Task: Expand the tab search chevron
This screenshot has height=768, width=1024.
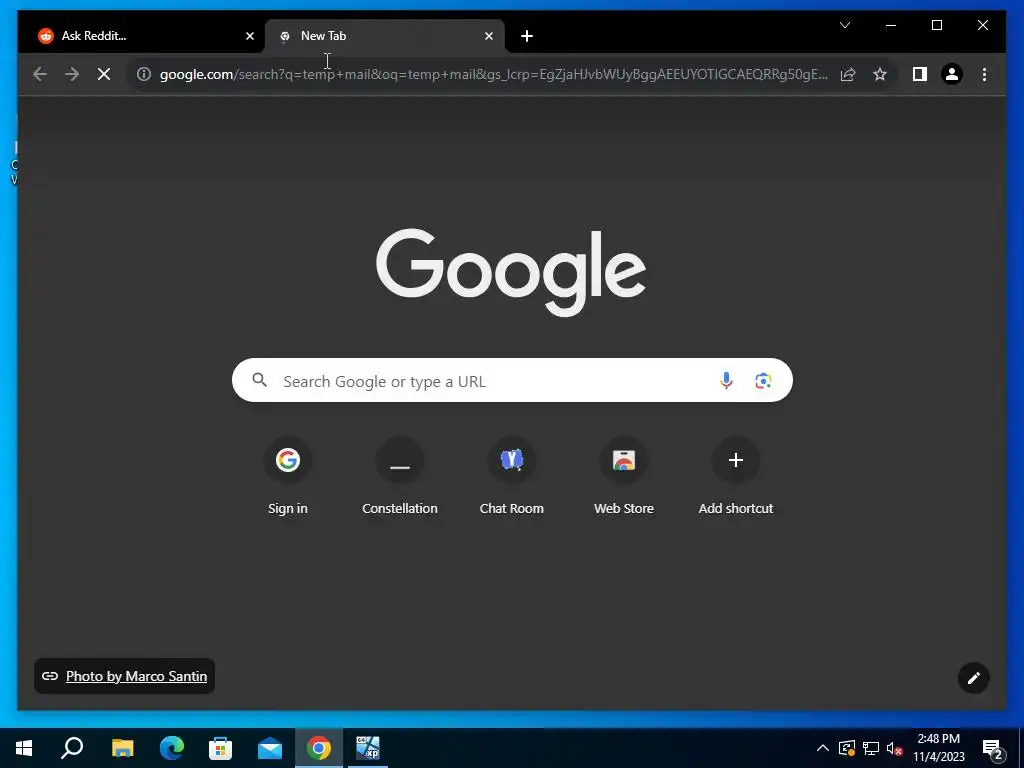Action: [x=844, y=25]
